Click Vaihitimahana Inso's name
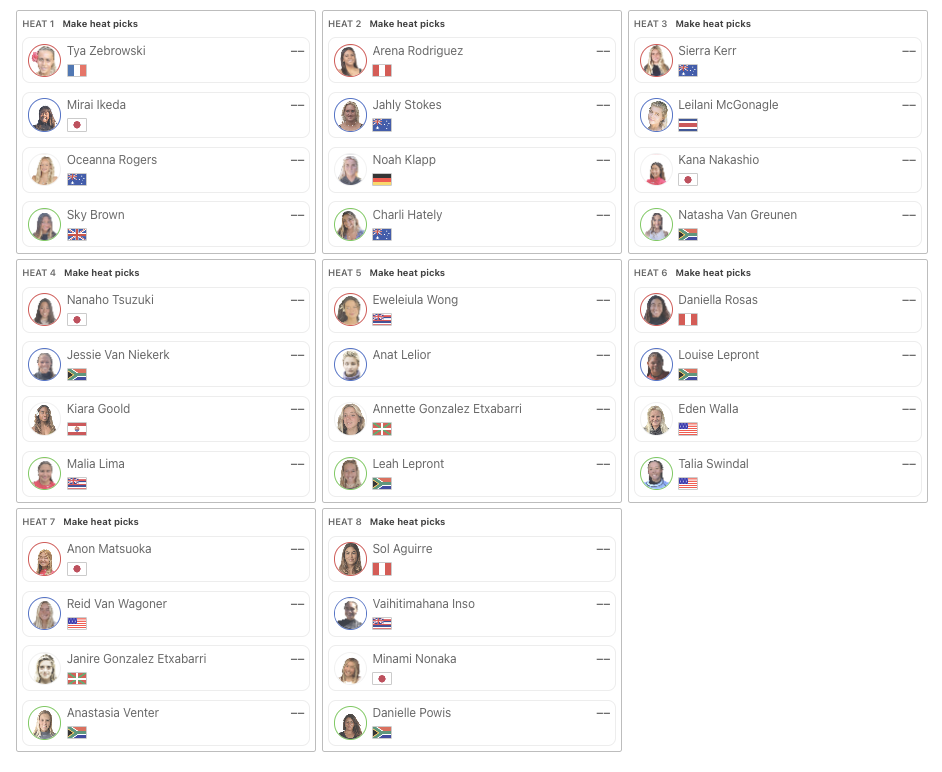This screenshot has width=942, height=772. click(424, 604)
